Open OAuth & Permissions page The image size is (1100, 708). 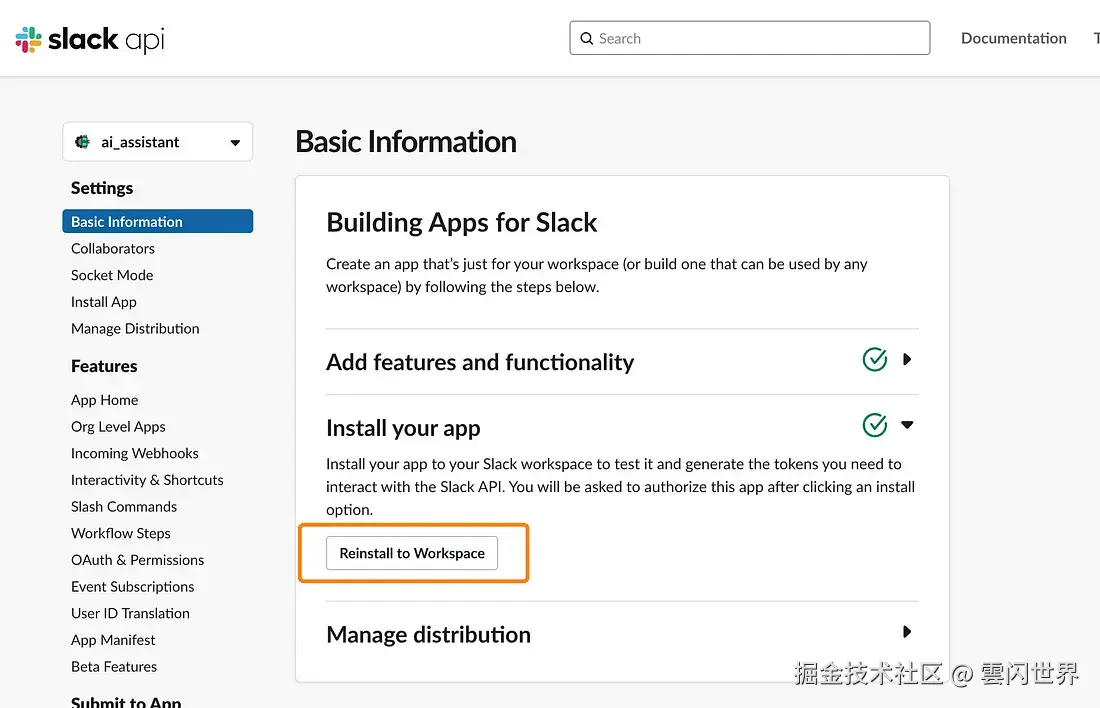[137, 560]
